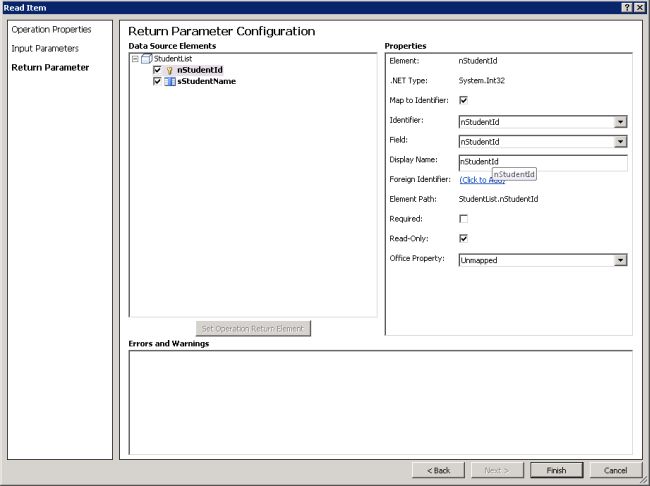The height and width of the screenshot is (486, 650).
Task: Click Set Operation Return Element button
Action: coord(253,328)
